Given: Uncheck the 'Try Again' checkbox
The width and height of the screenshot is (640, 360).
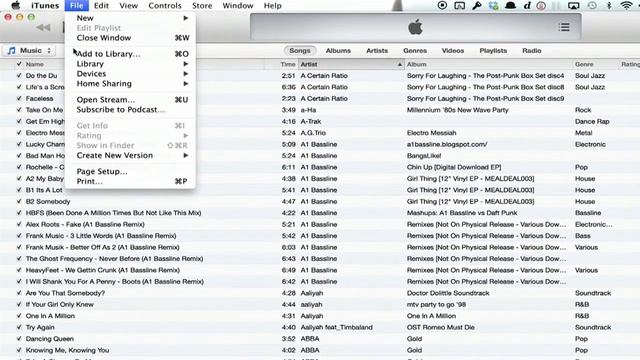Looking at the screenshot, I should 19,327.
